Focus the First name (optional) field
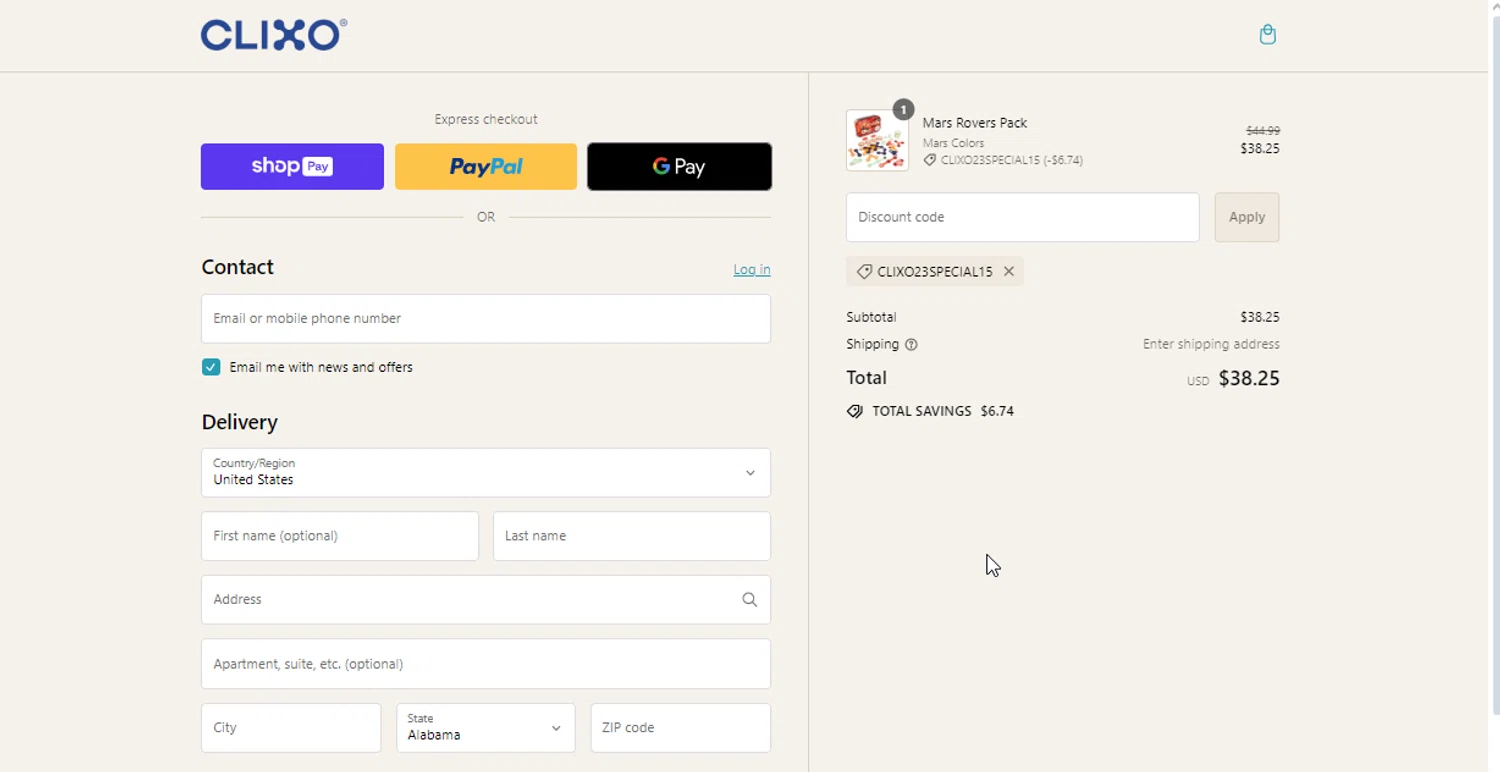Image resolution: width=1500 pixels, height=772 pixels. coord(340,536)
